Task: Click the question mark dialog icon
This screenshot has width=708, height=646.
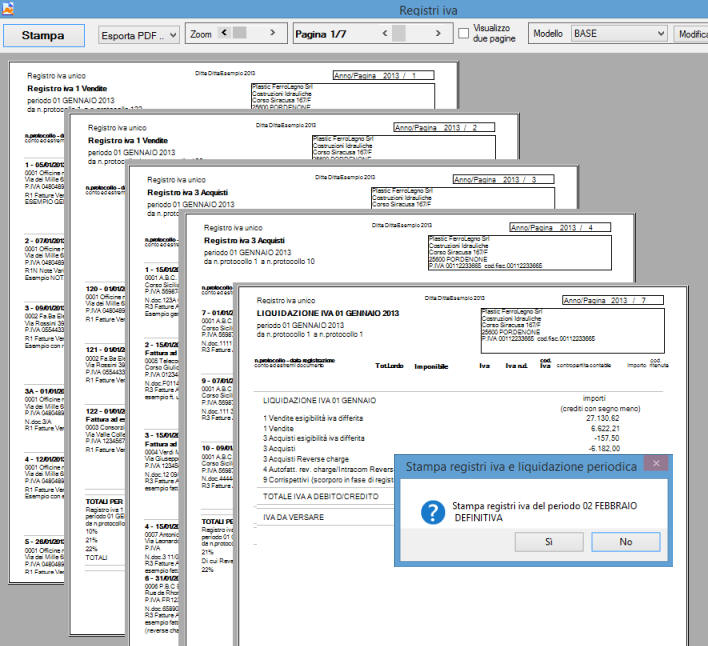Action: [x=433, y=512]
